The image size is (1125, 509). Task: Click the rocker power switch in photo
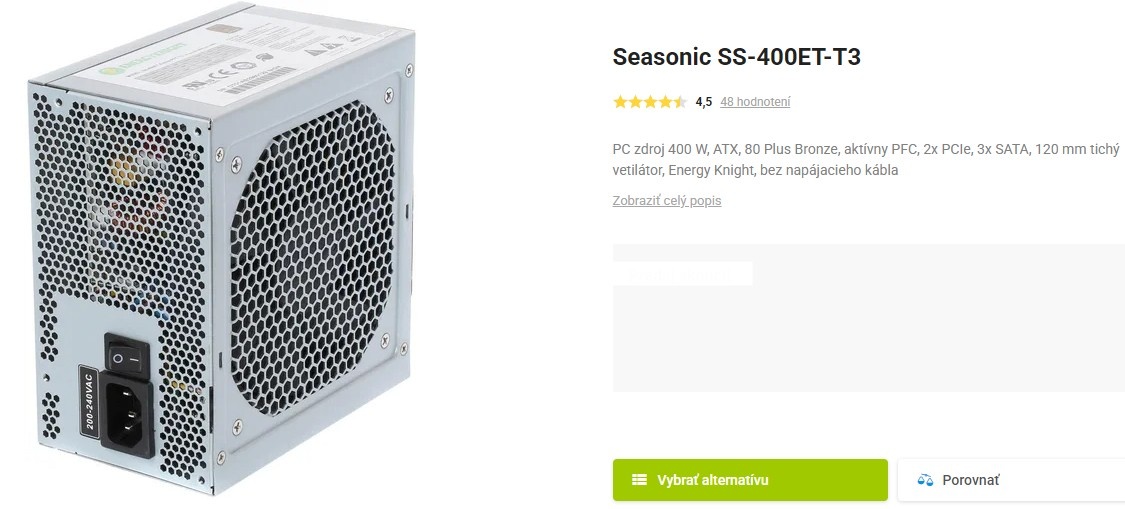tap(127, 356)
